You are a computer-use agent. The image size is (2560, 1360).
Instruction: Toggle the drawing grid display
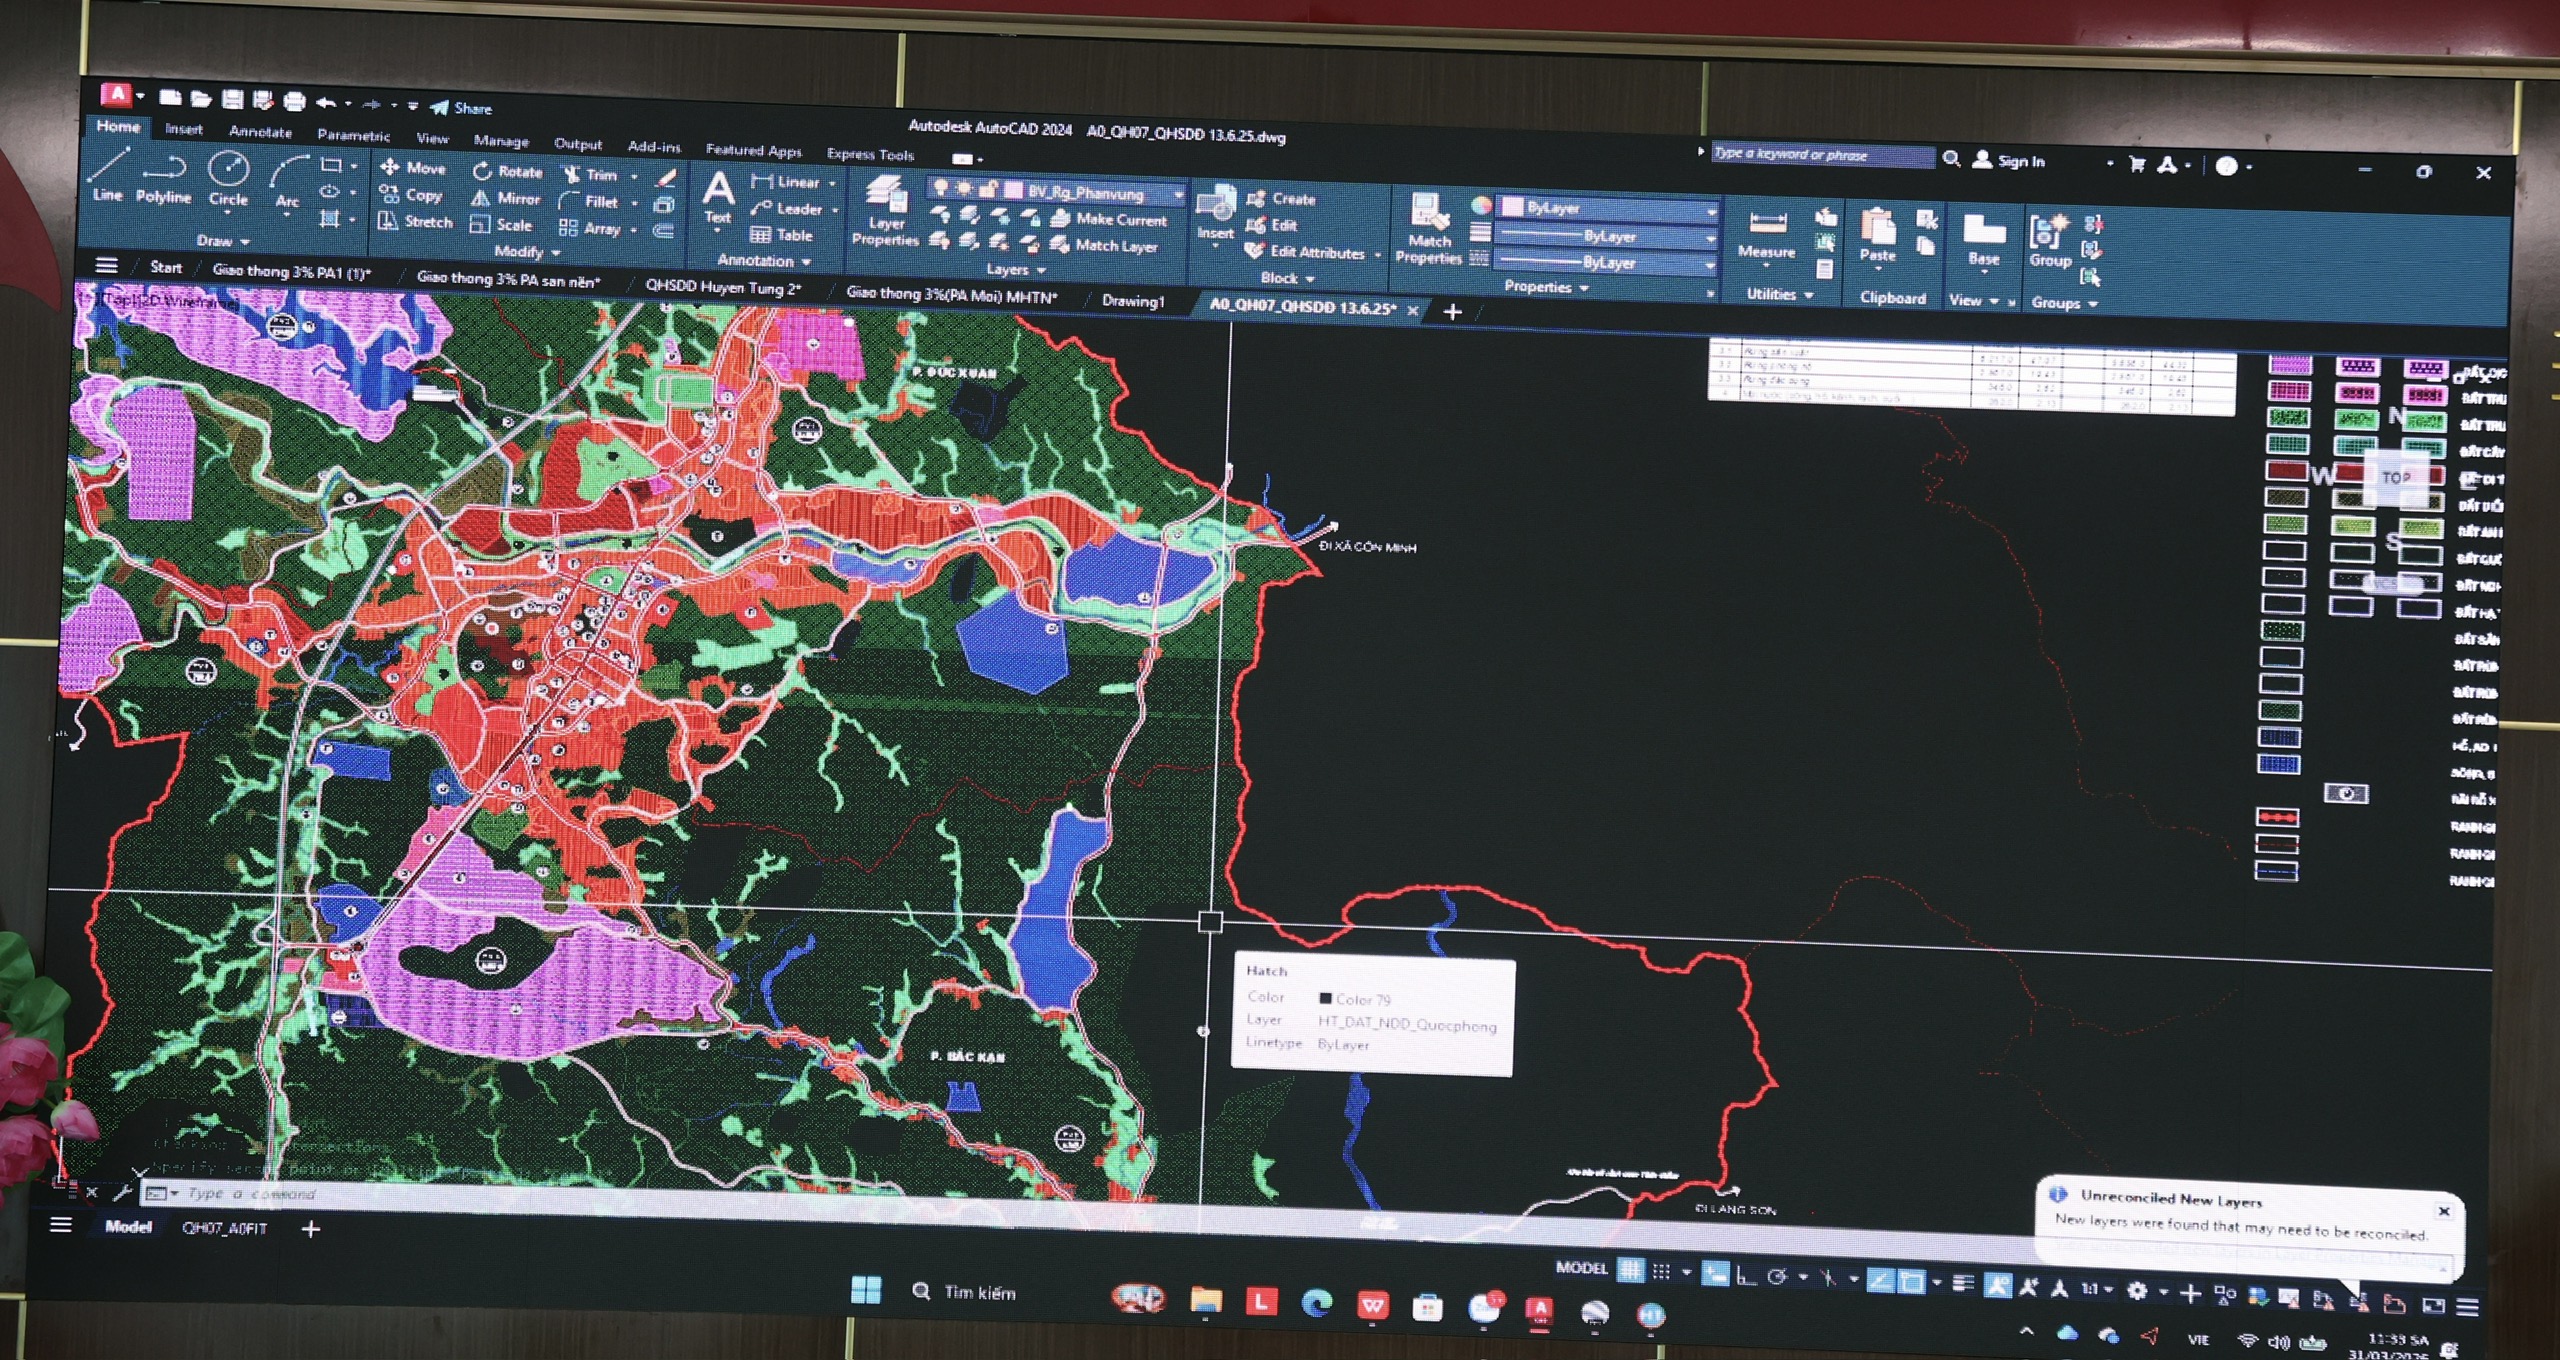[x=1631, y=1271]
